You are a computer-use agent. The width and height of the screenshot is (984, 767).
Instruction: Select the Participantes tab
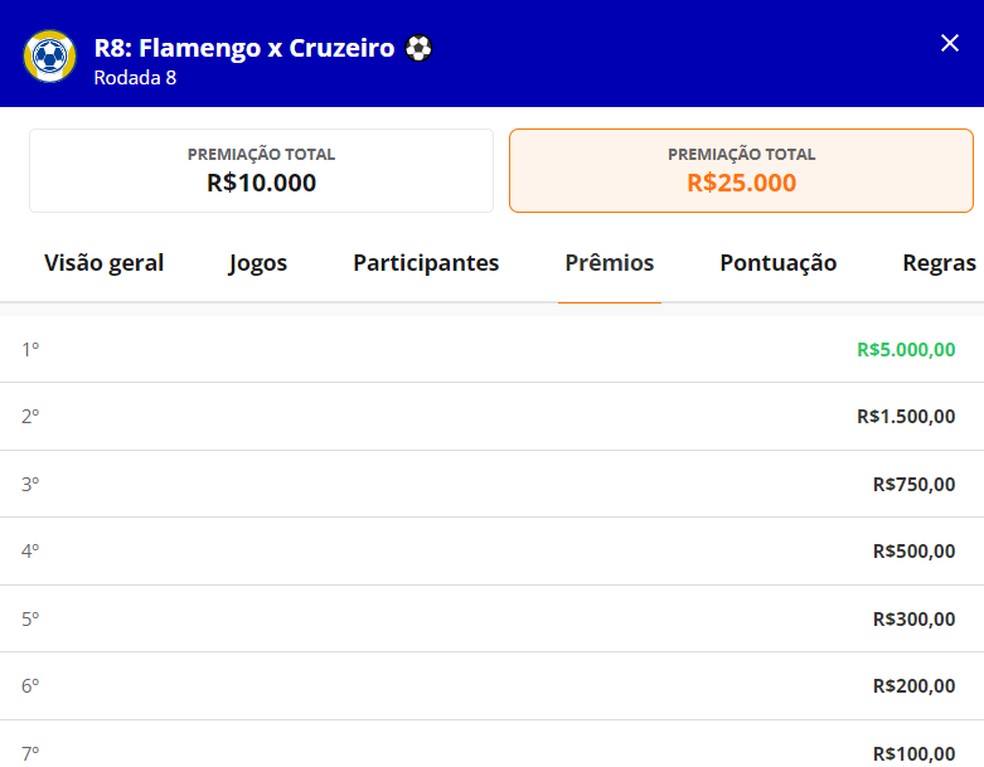click(x=425, y=263)
